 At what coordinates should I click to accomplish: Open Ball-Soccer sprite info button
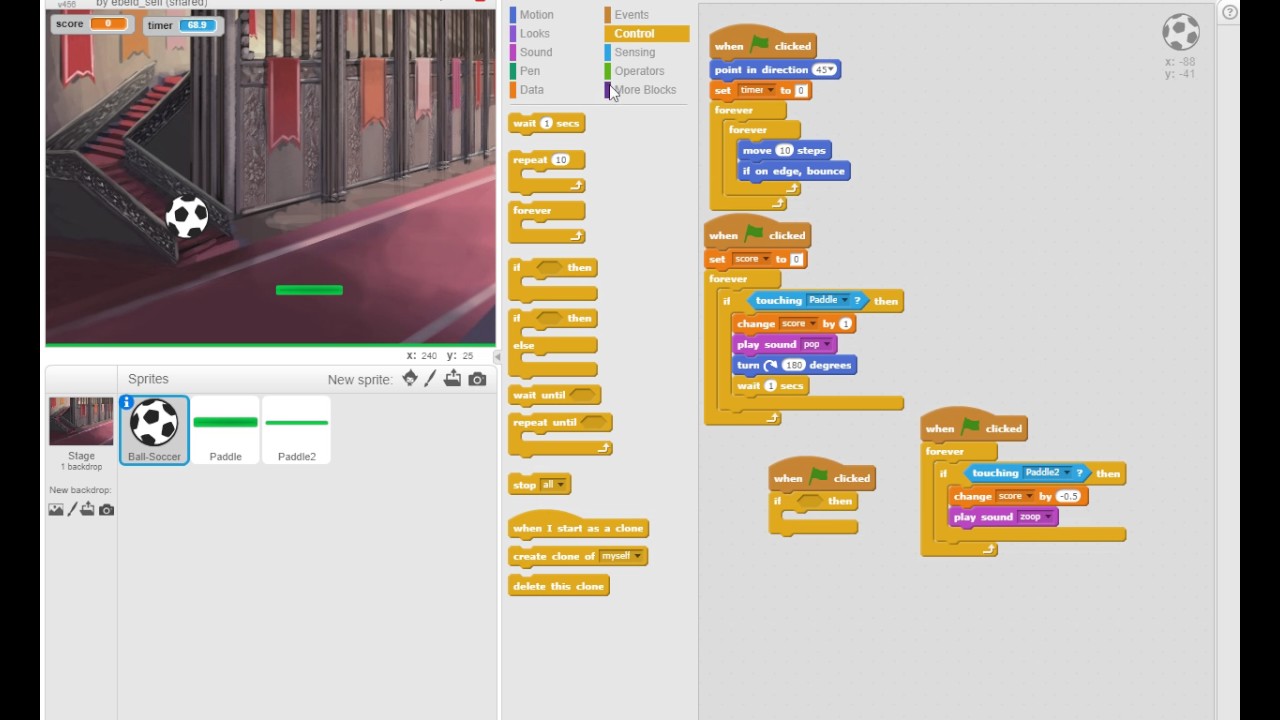pos(127,402)
